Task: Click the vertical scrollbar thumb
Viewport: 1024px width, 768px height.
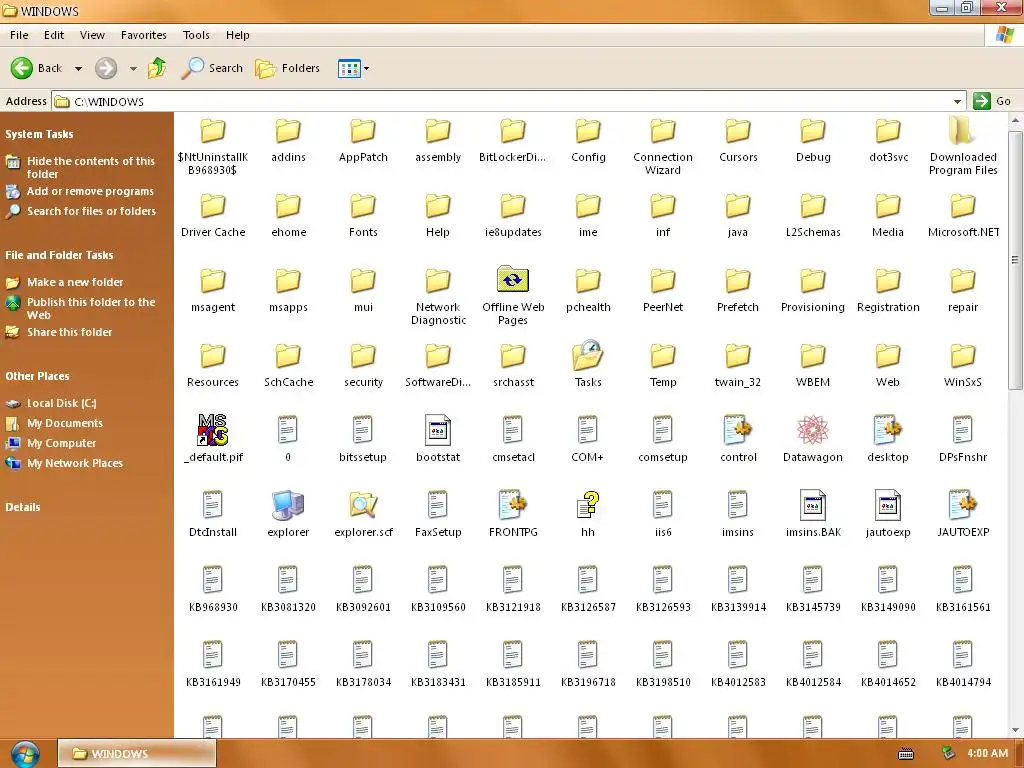Action: click(x=1016, y=260)
